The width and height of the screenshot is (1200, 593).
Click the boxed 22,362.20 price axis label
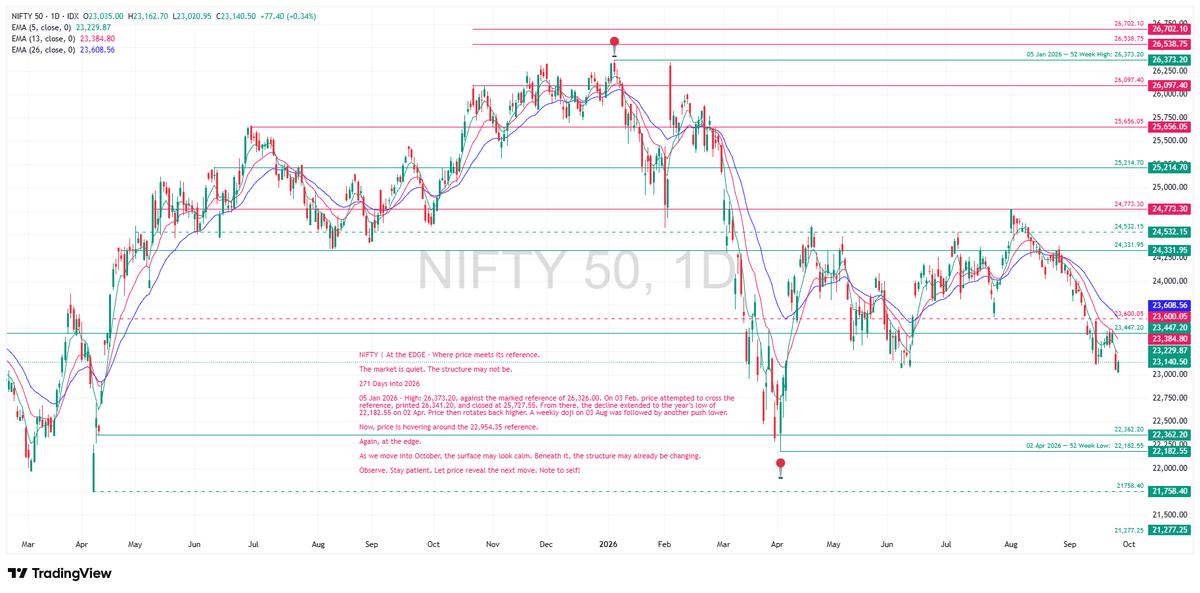coord(1169,435)
